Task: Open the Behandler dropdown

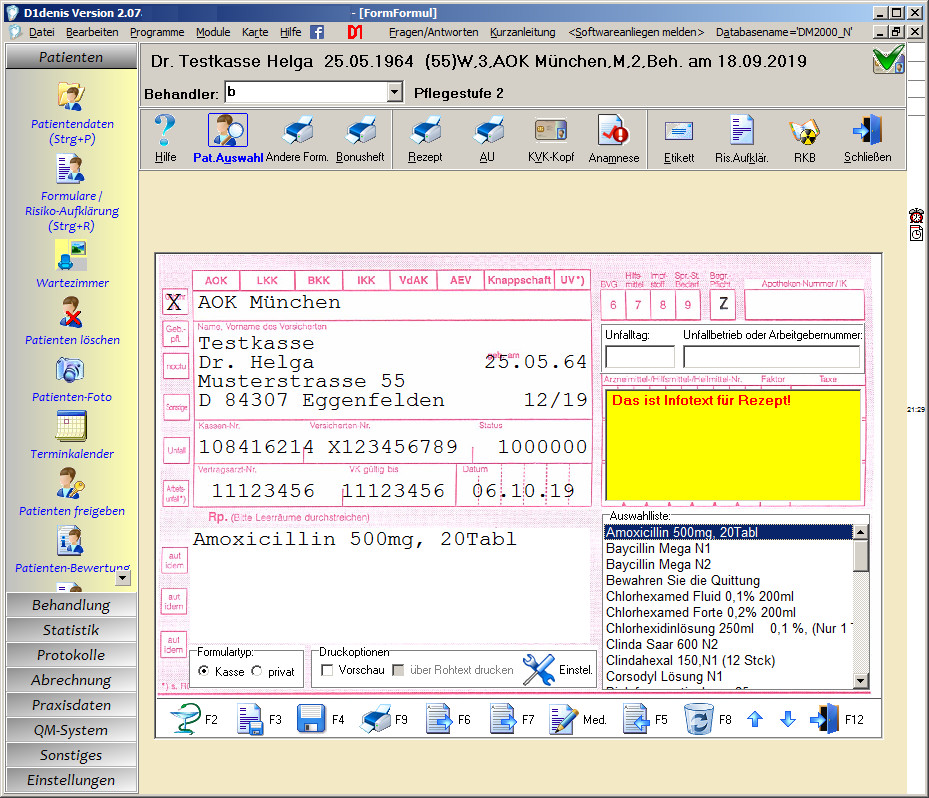Action: 395,92
